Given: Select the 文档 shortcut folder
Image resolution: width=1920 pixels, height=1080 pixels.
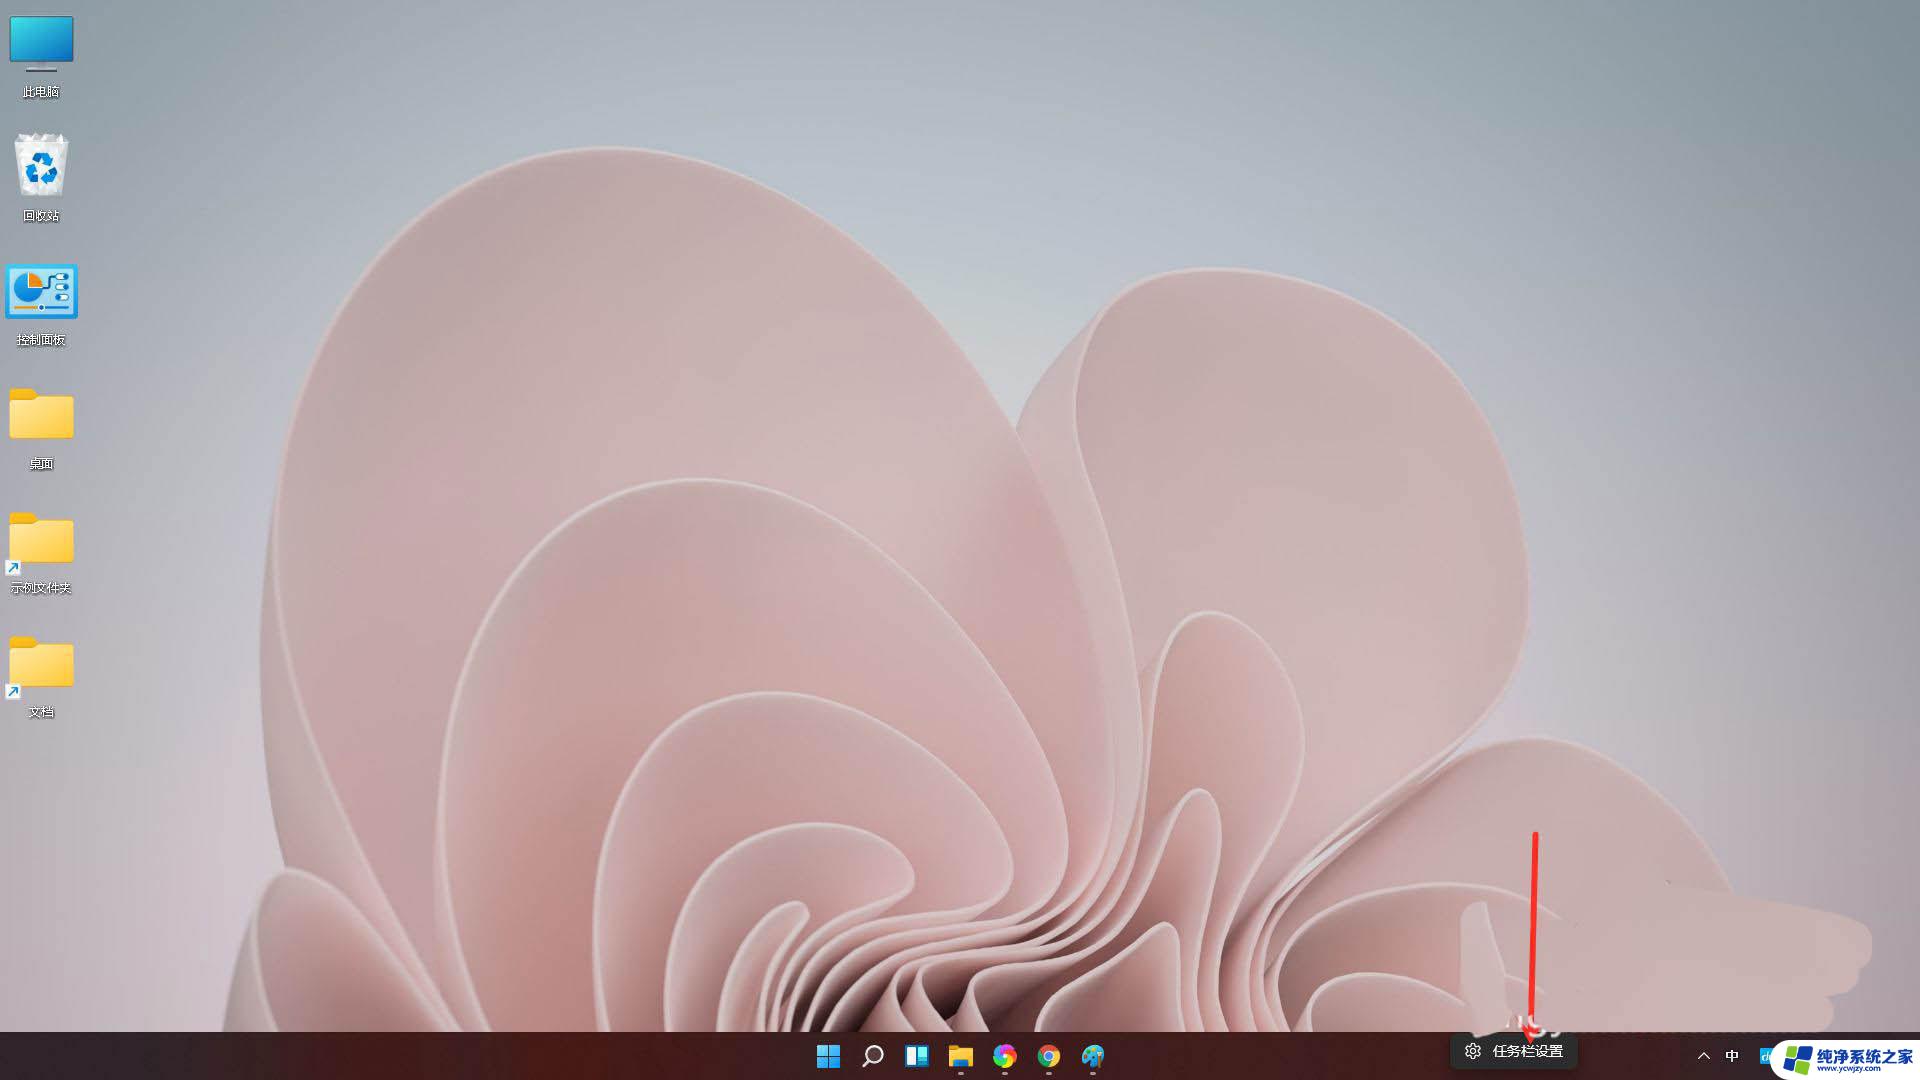Looking at the screenshot, I should pyautogui.click(x=41, y=676).
